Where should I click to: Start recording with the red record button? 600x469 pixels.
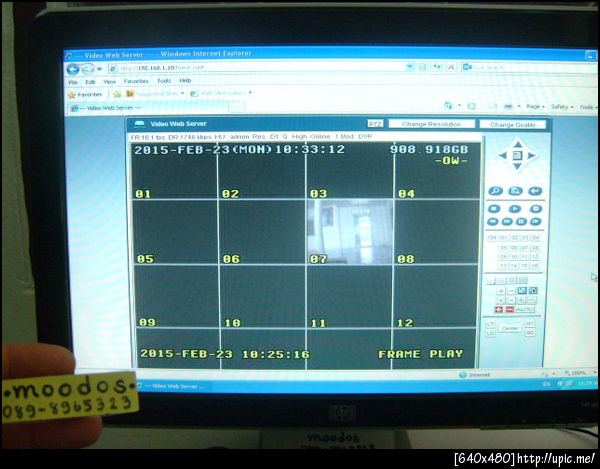(536, 209)
